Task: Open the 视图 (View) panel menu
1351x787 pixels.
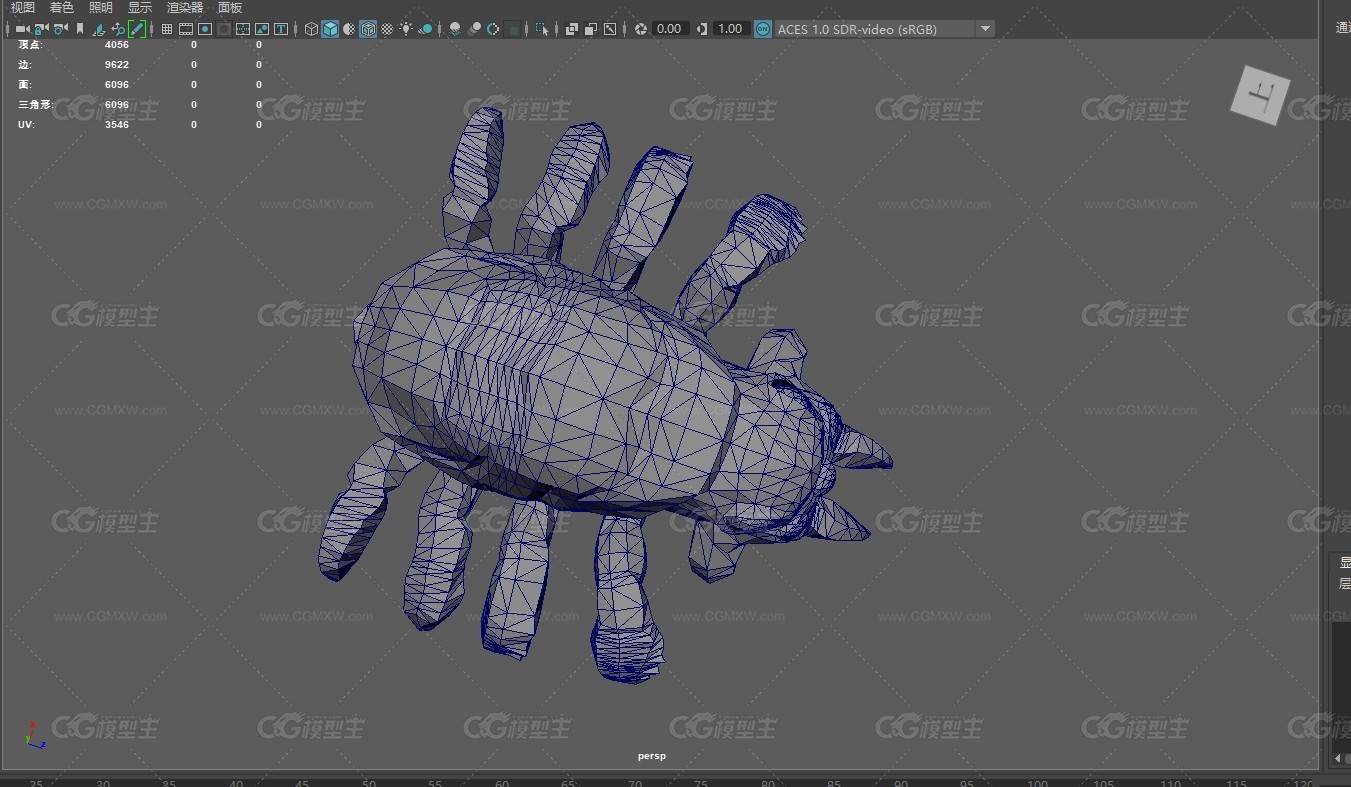Action: [22, 8]
